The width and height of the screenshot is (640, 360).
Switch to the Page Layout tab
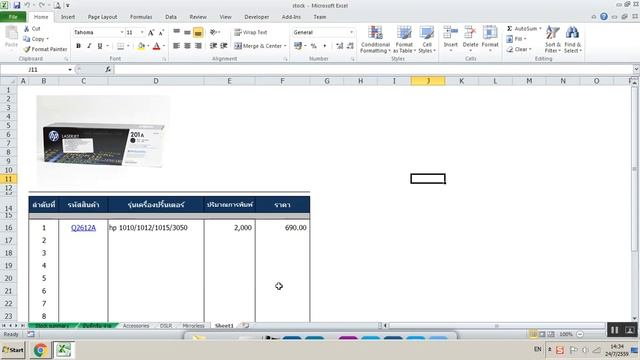tap(102, 17)
